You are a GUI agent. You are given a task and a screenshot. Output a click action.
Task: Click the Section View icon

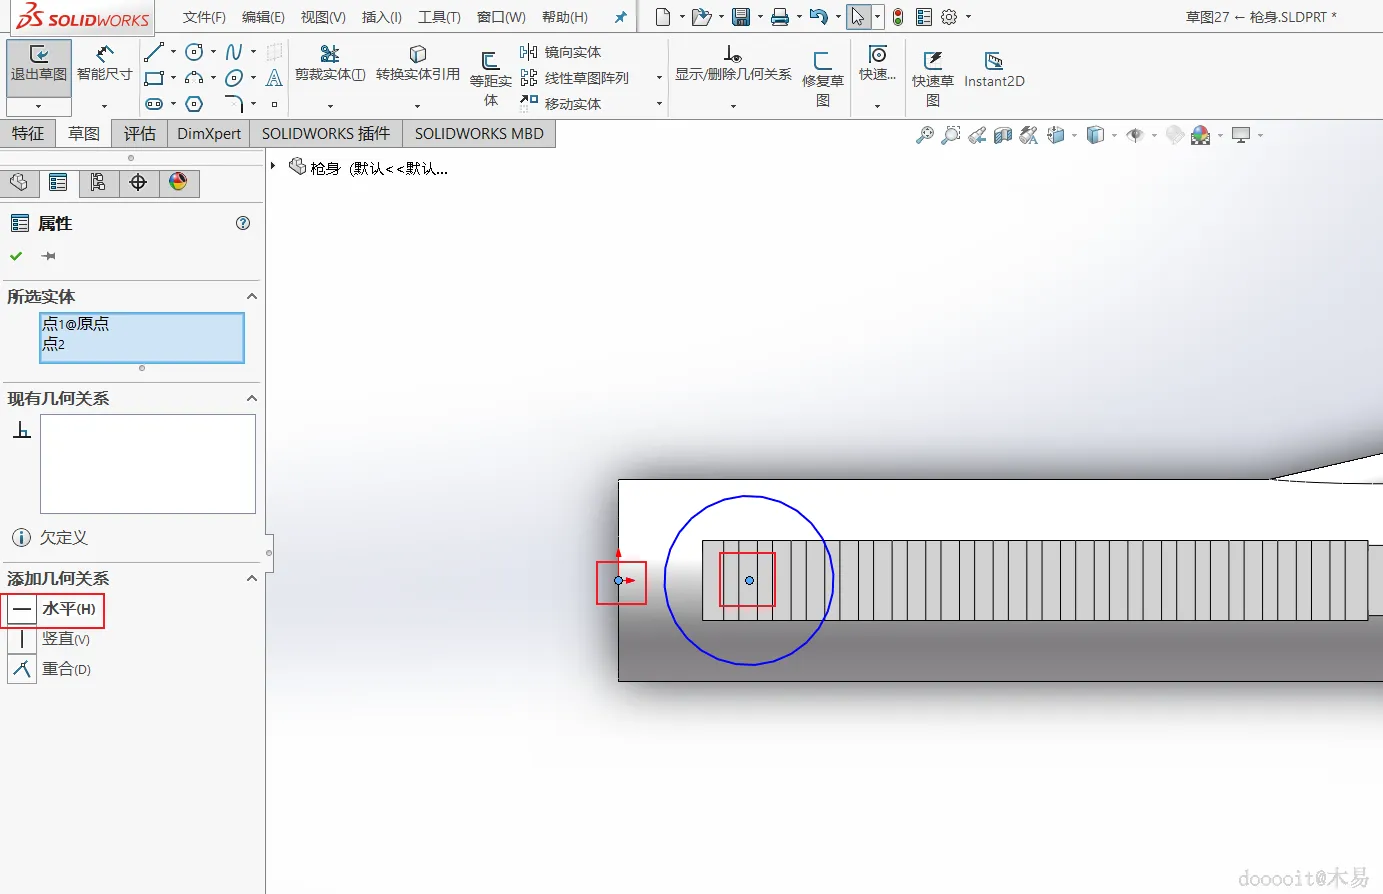(1003, 135)
